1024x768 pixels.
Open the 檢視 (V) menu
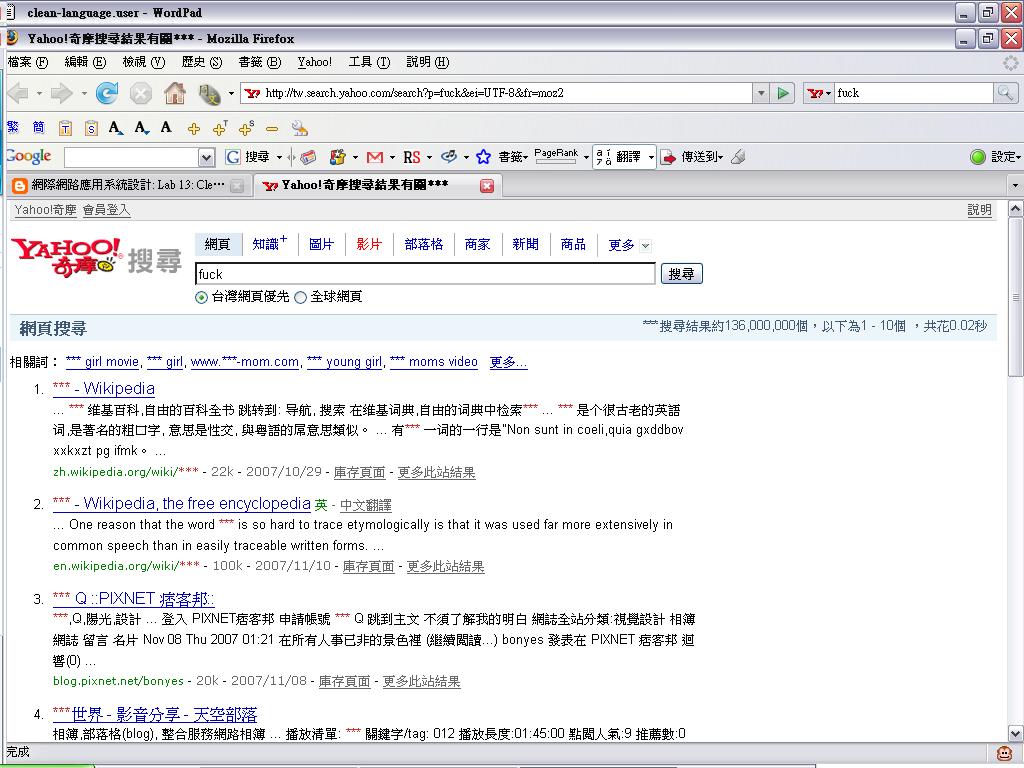pos(143,62)
